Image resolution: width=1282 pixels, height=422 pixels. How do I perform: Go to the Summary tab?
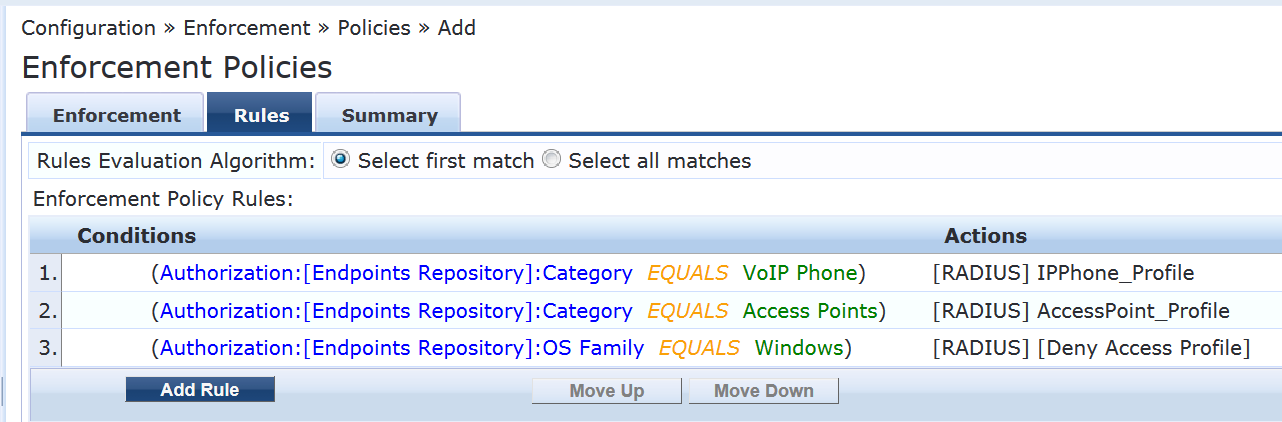tap(389, 115)
